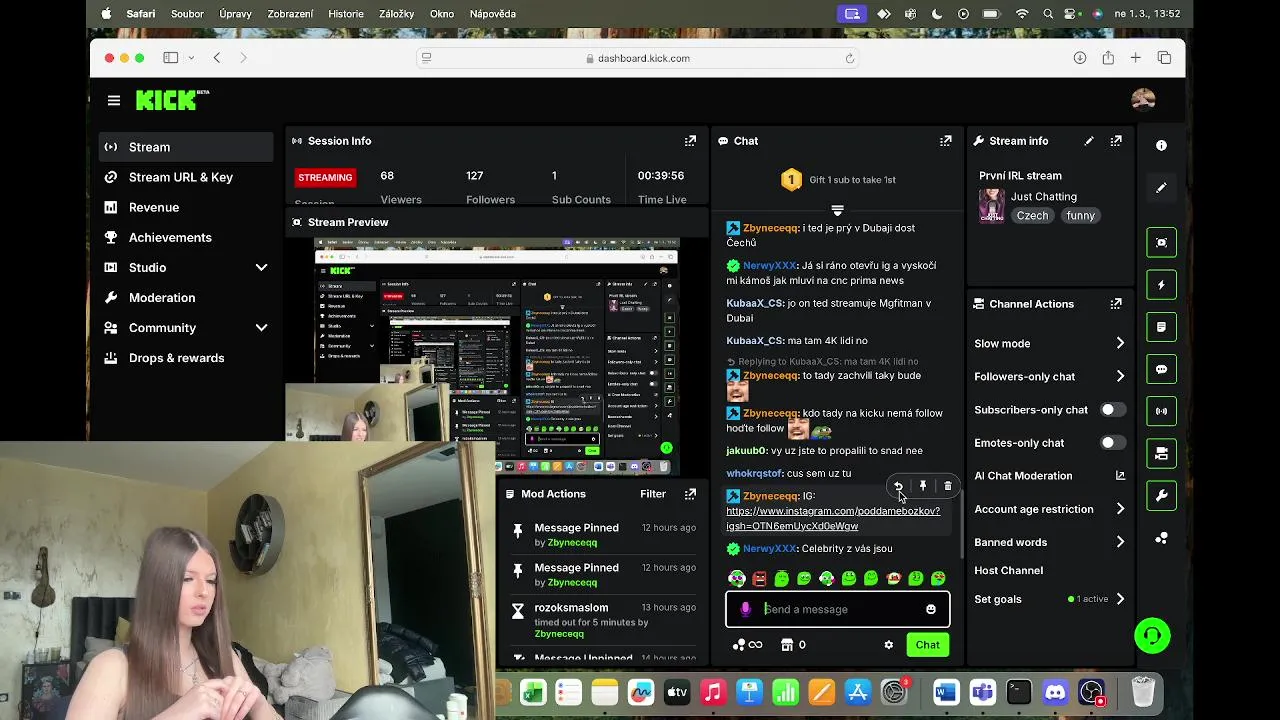This screenshot has height=720, width=1280.
Task: Click the Just Chatting category thumbnail
Action: (x=991, y=206)
